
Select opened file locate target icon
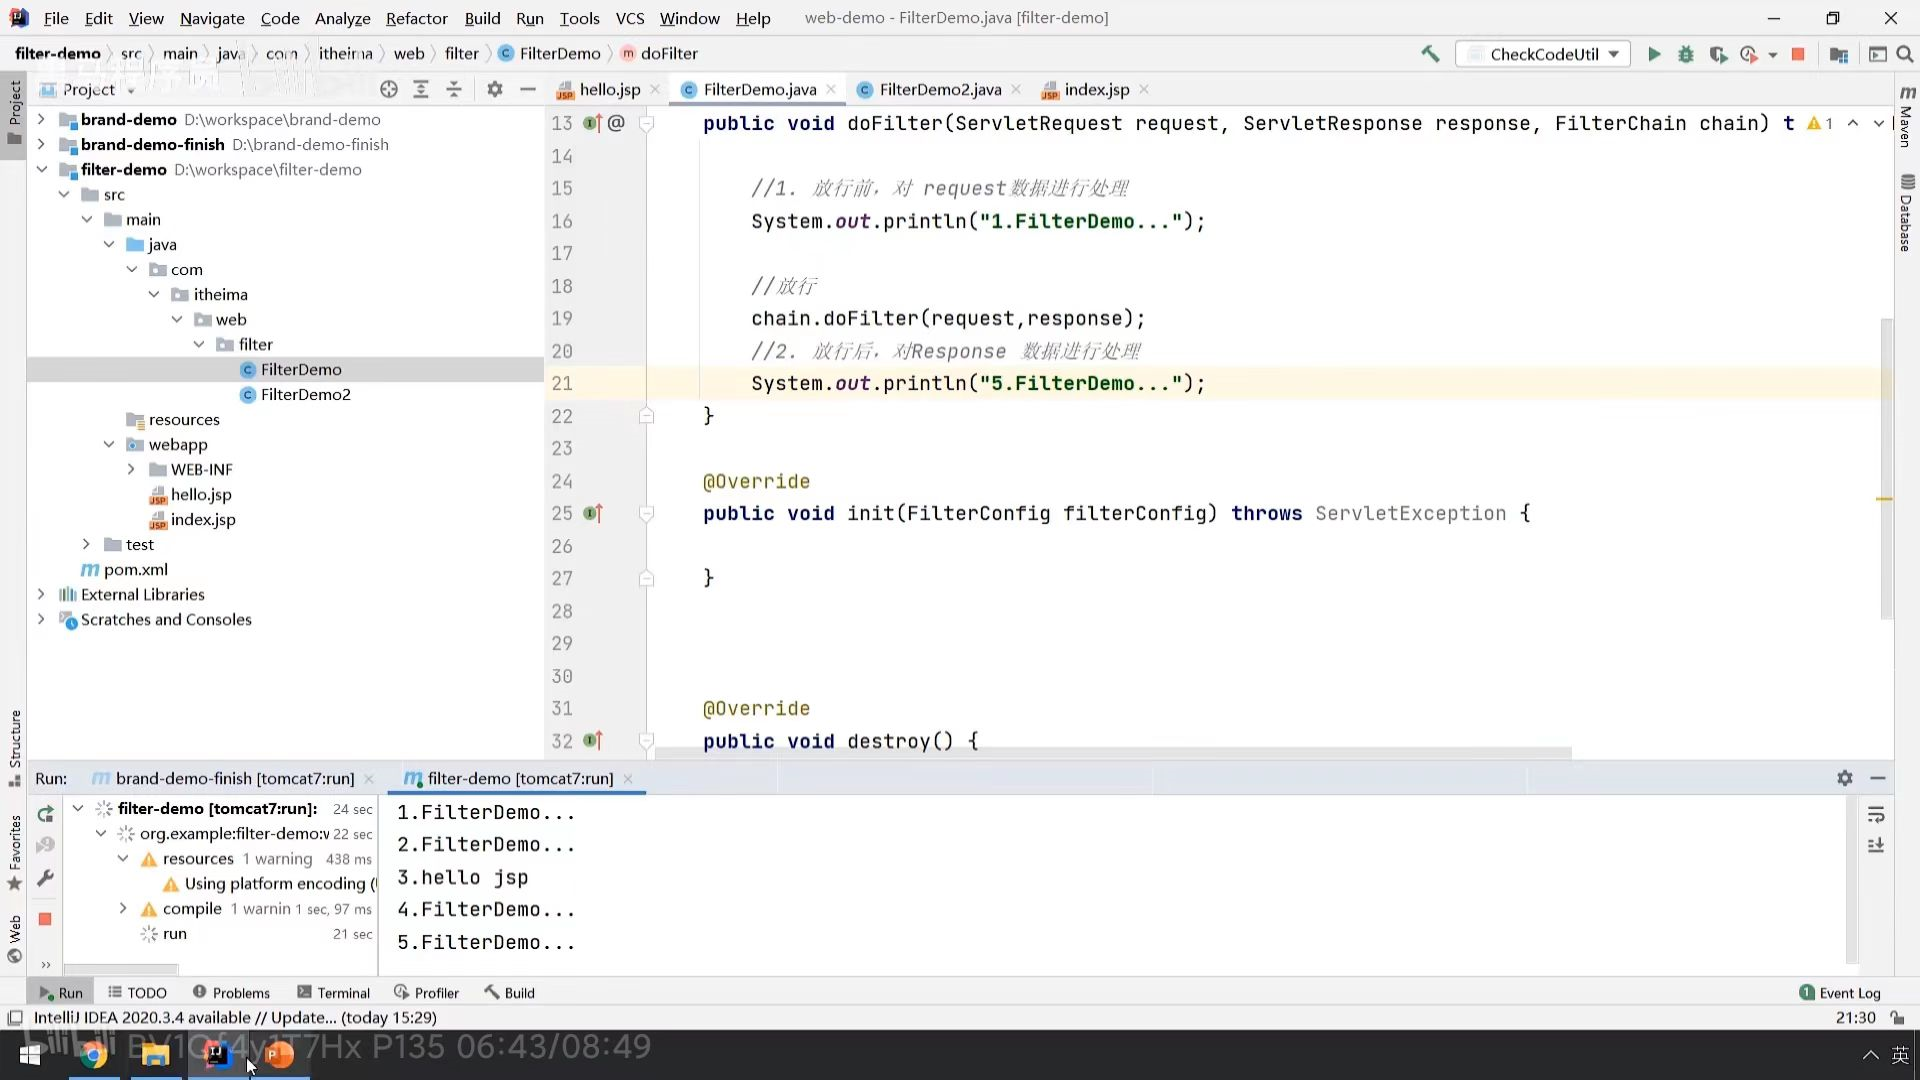point(389,89)
